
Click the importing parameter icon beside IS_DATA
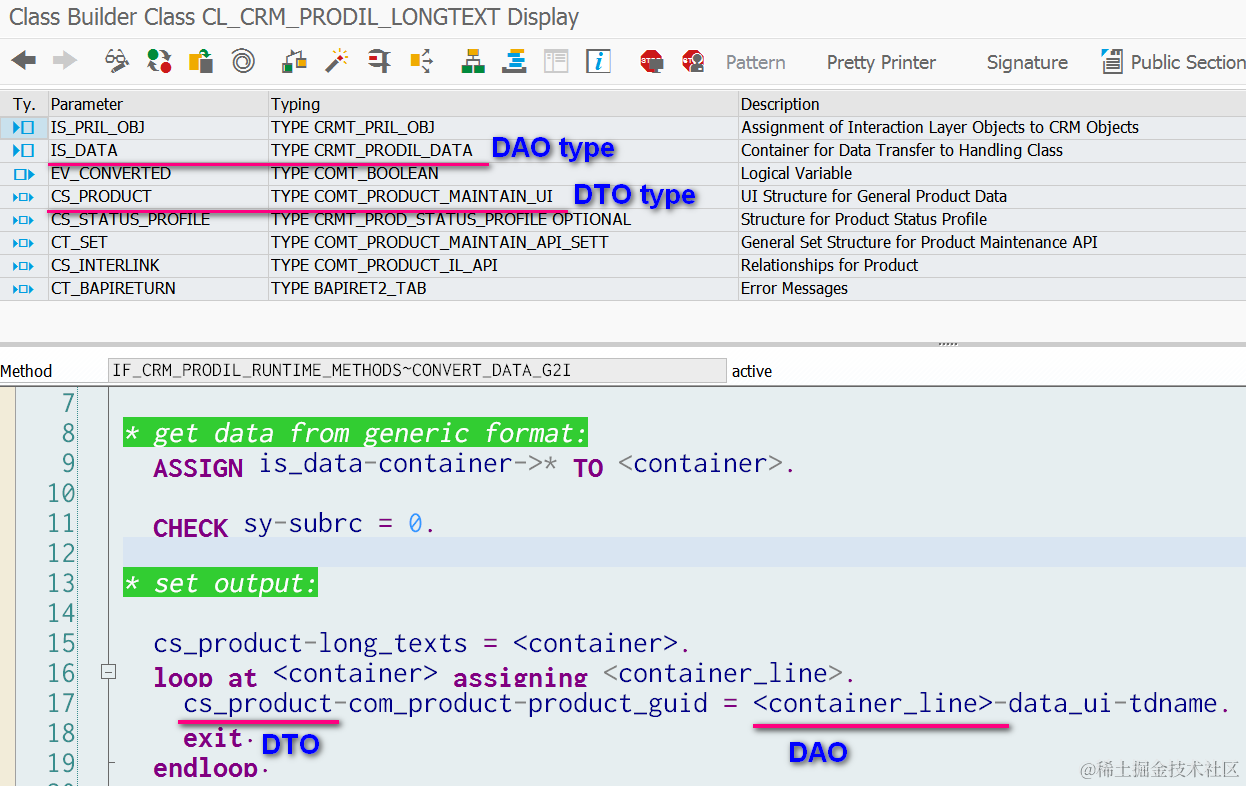click(x=23, y=150)
